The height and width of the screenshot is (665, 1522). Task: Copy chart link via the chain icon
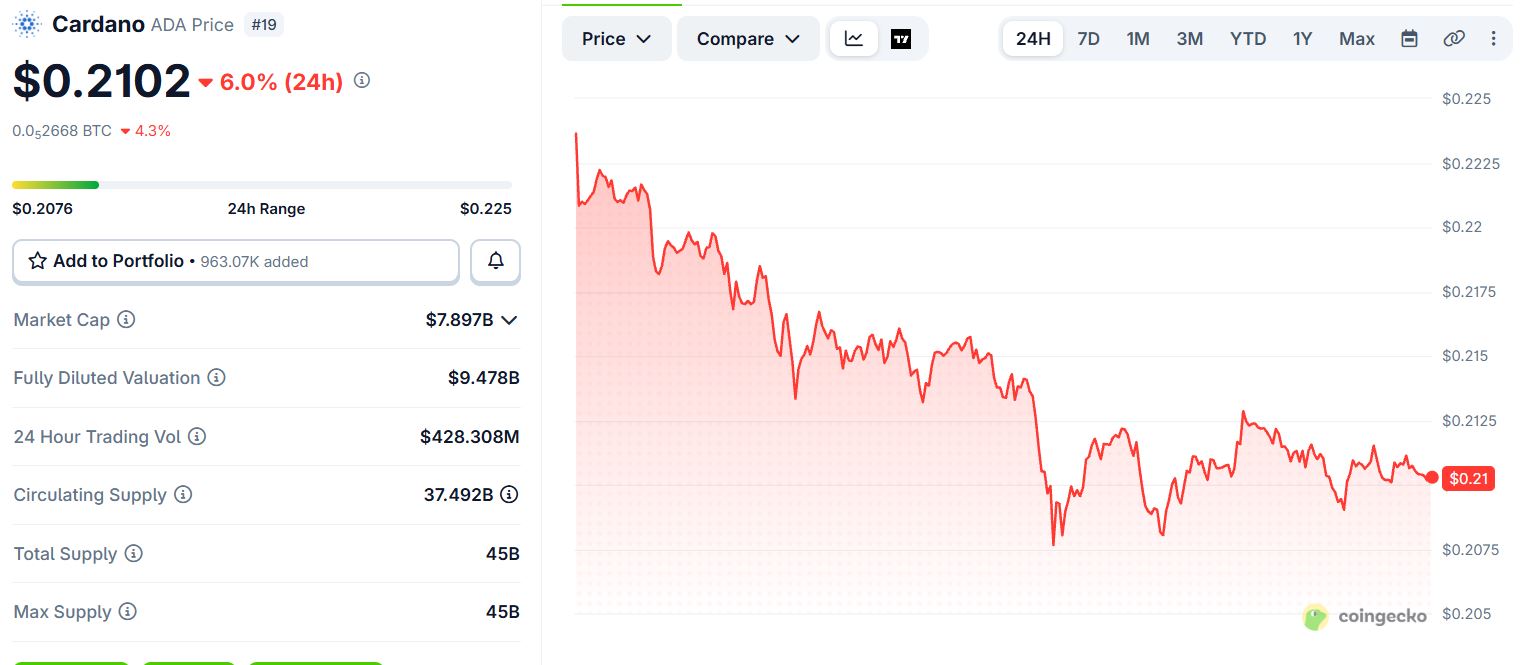pyautogui.click(x=1454, y=39)
